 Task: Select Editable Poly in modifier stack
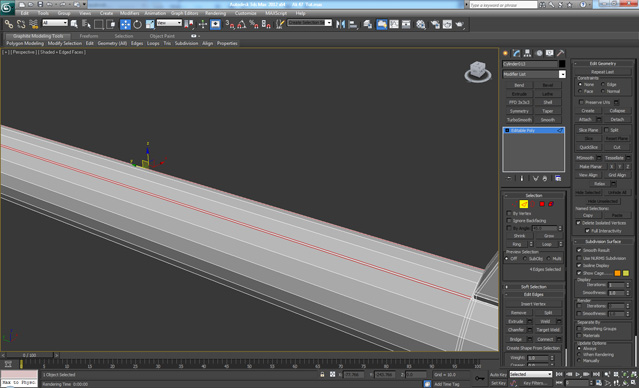[x=533, y=130]
